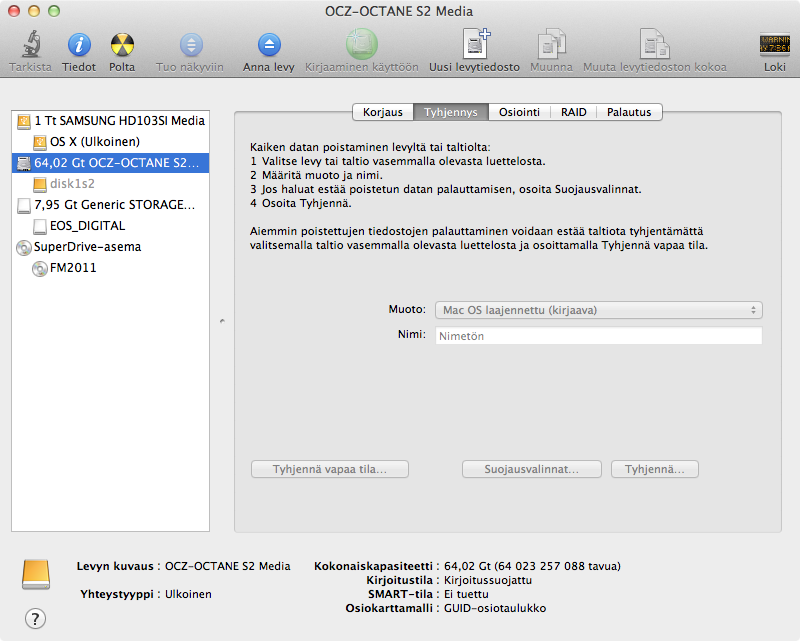Click the green zoom window button
The image size is (800, 641).
[54, 11]
